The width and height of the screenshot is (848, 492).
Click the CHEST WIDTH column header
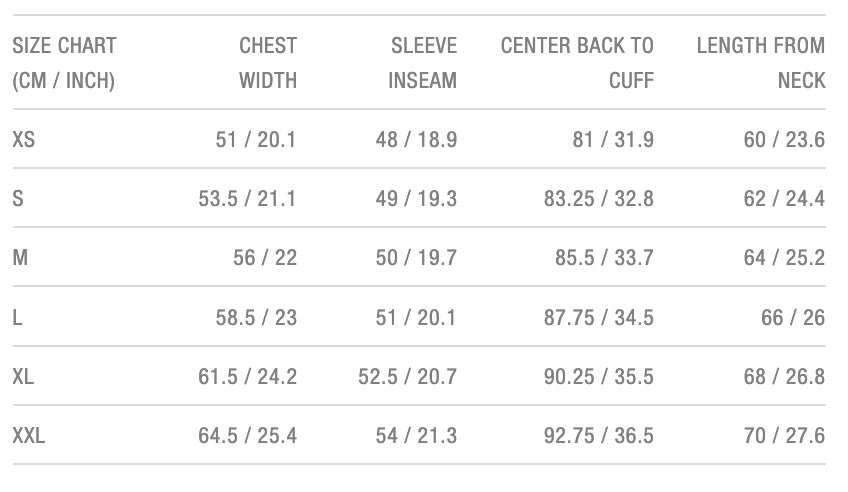click(x=267, y=62)
